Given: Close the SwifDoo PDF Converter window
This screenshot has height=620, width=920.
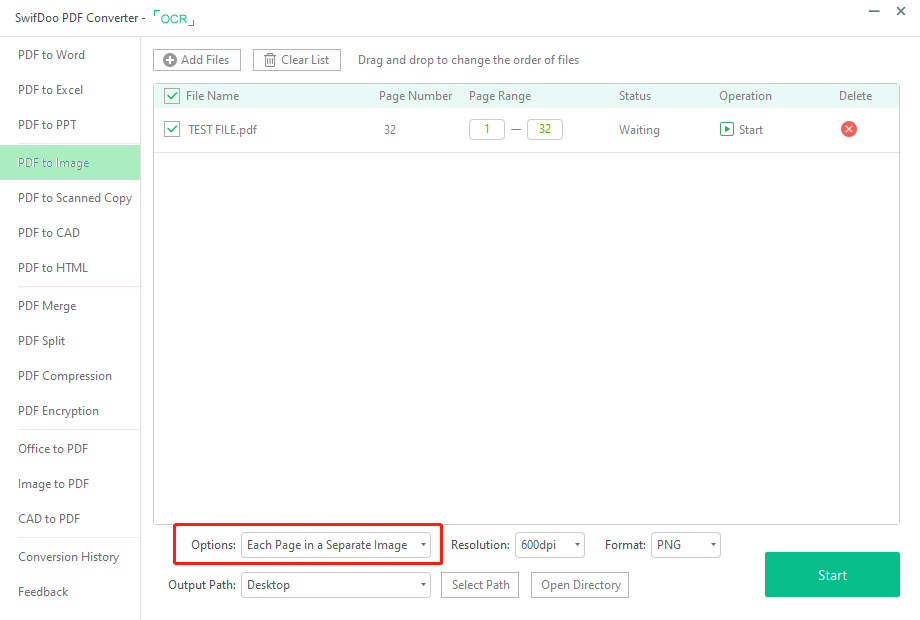Looking at the screenshot, I should [901, 11].
